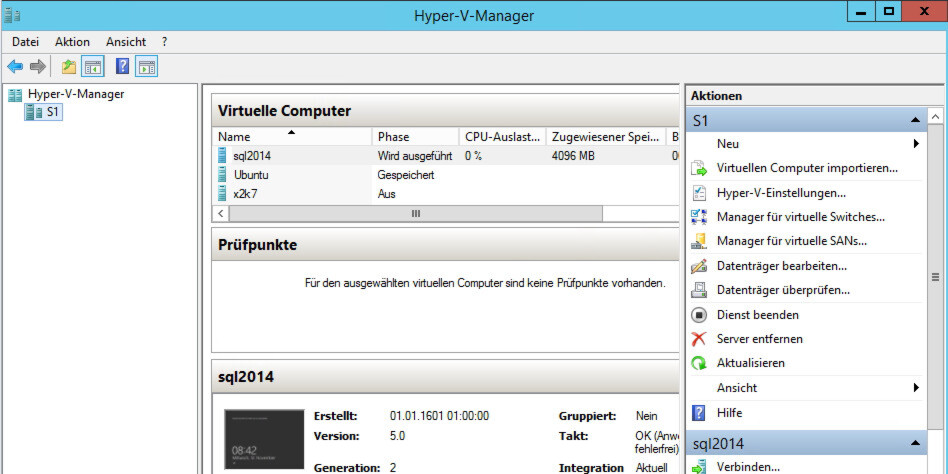Image resolution: width=948 pixels, height=474 pixels.
Task: Click the green Aktualisieren refresh icon
Action: click(699, 363)
